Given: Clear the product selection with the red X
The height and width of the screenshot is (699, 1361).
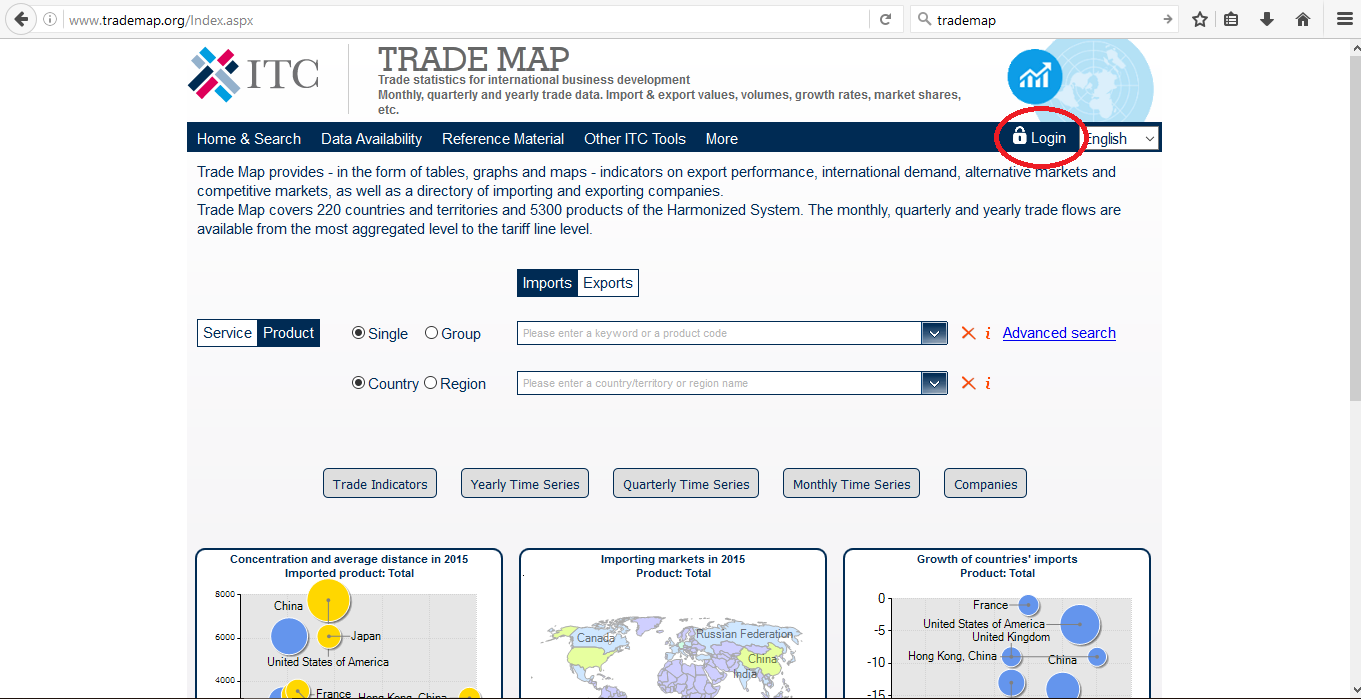Looking at the screenshot, I should tap(967, 333).
